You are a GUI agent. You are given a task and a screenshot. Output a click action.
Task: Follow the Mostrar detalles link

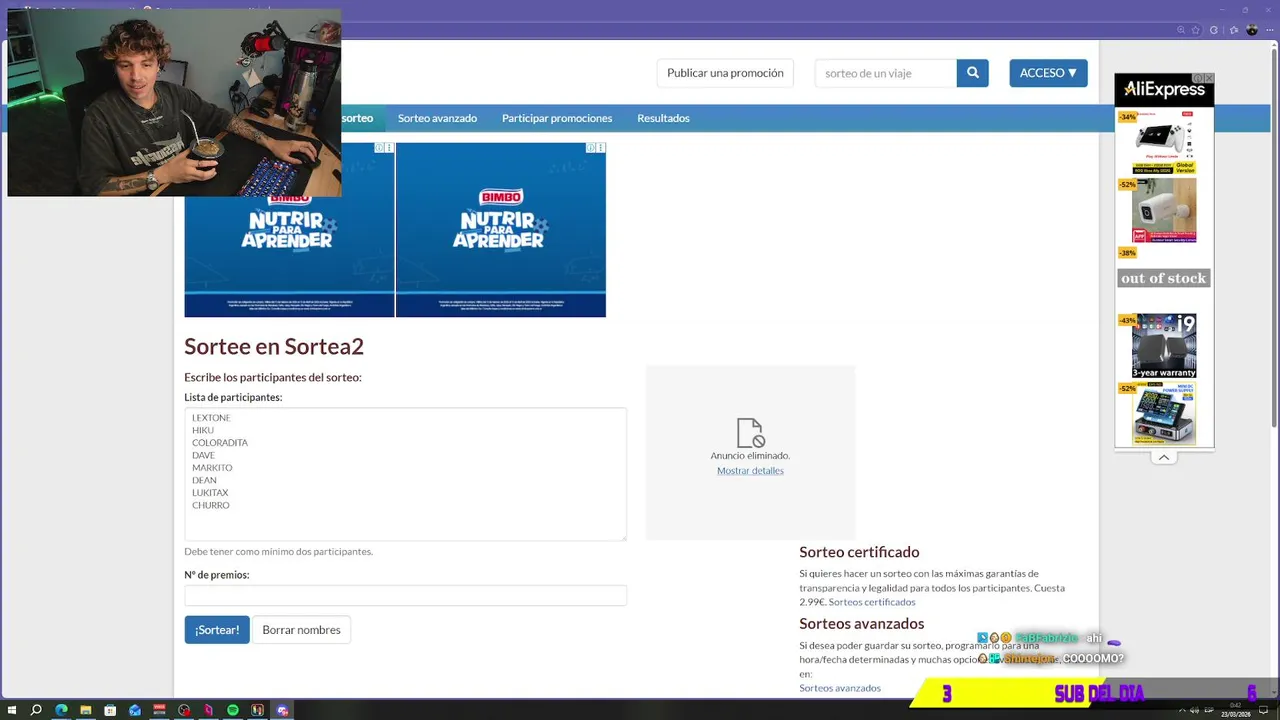tap(750, 471)
